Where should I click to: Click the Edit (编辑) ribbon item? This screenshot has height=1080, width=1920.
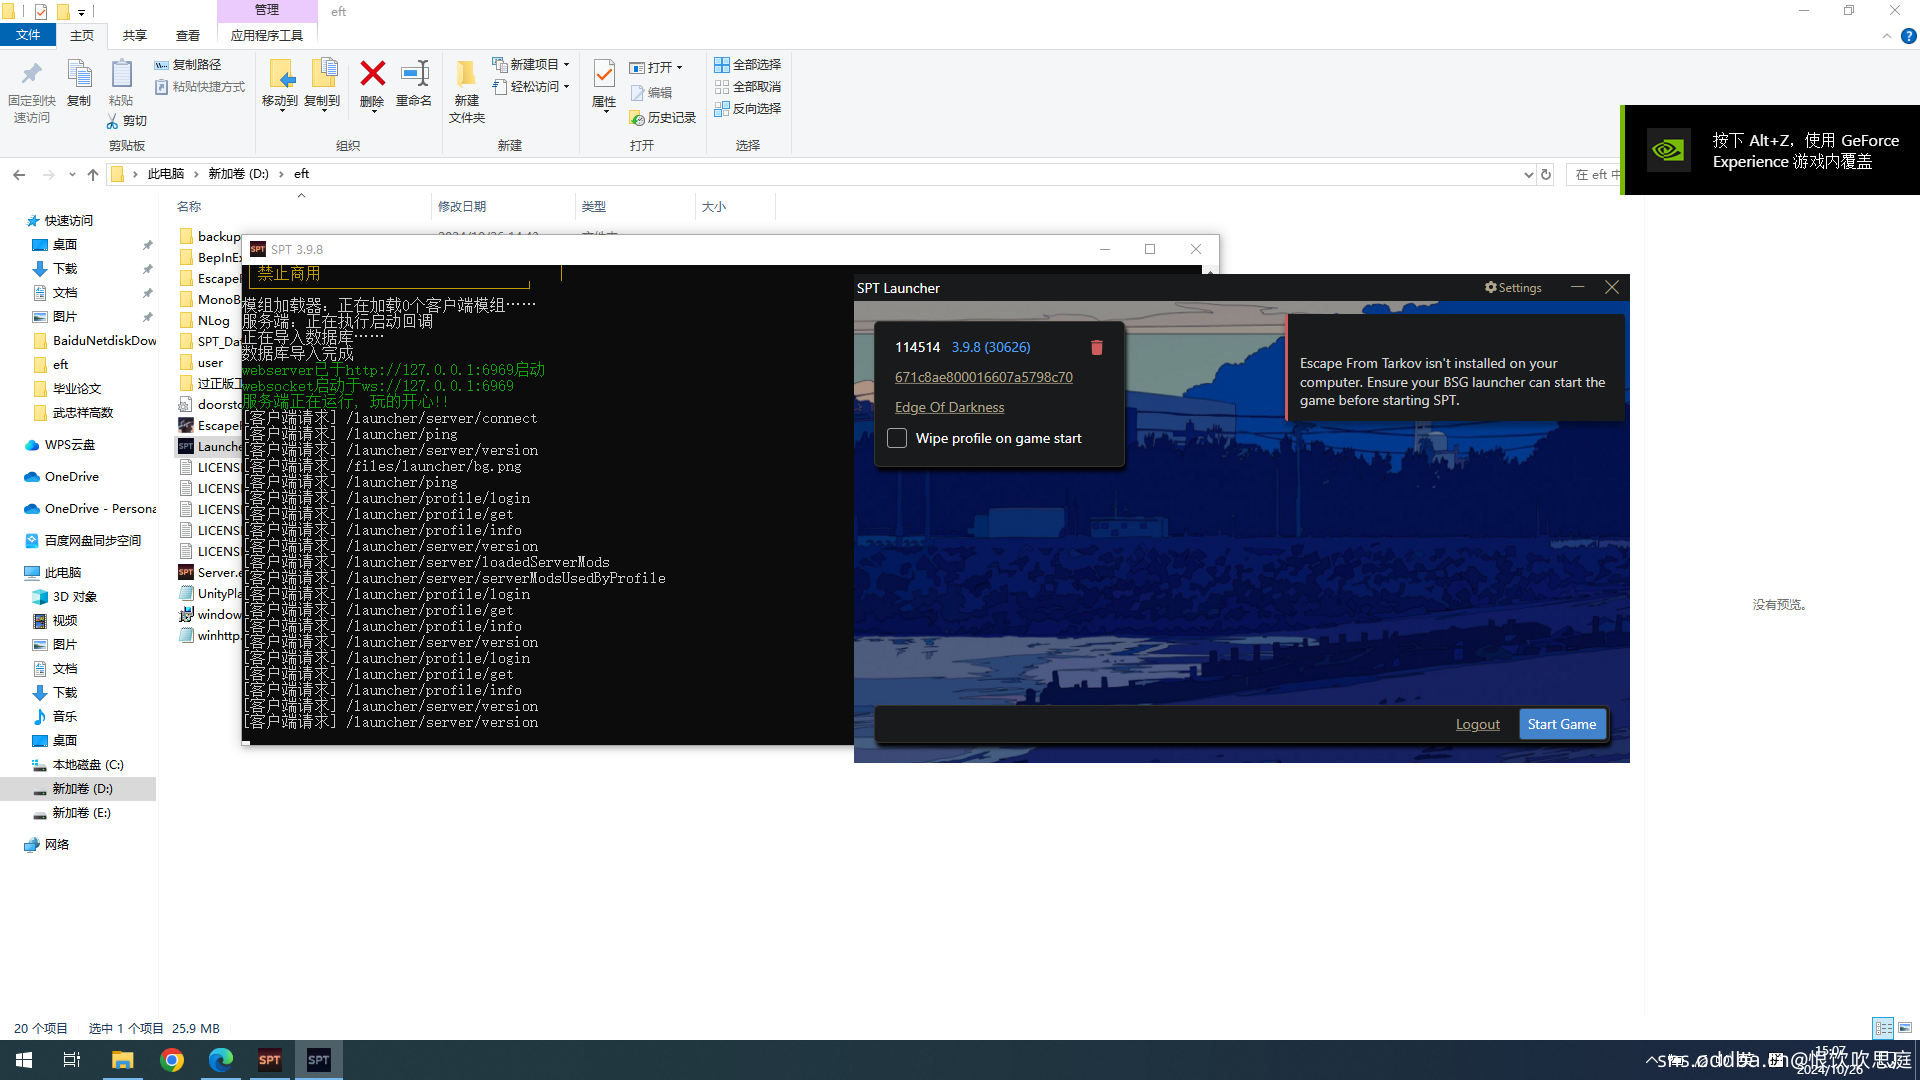coord(651,93)
